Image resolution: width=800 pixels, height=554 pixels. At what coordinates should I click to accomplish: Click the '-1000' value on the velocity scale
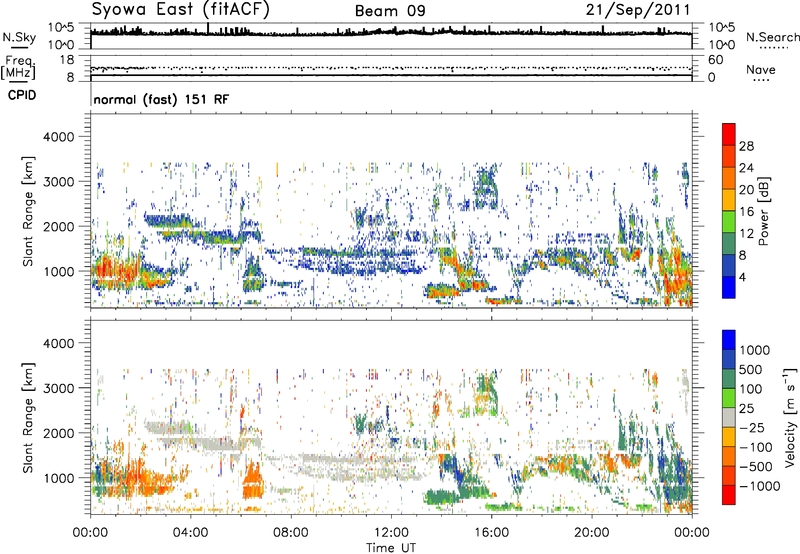point(760,486)
